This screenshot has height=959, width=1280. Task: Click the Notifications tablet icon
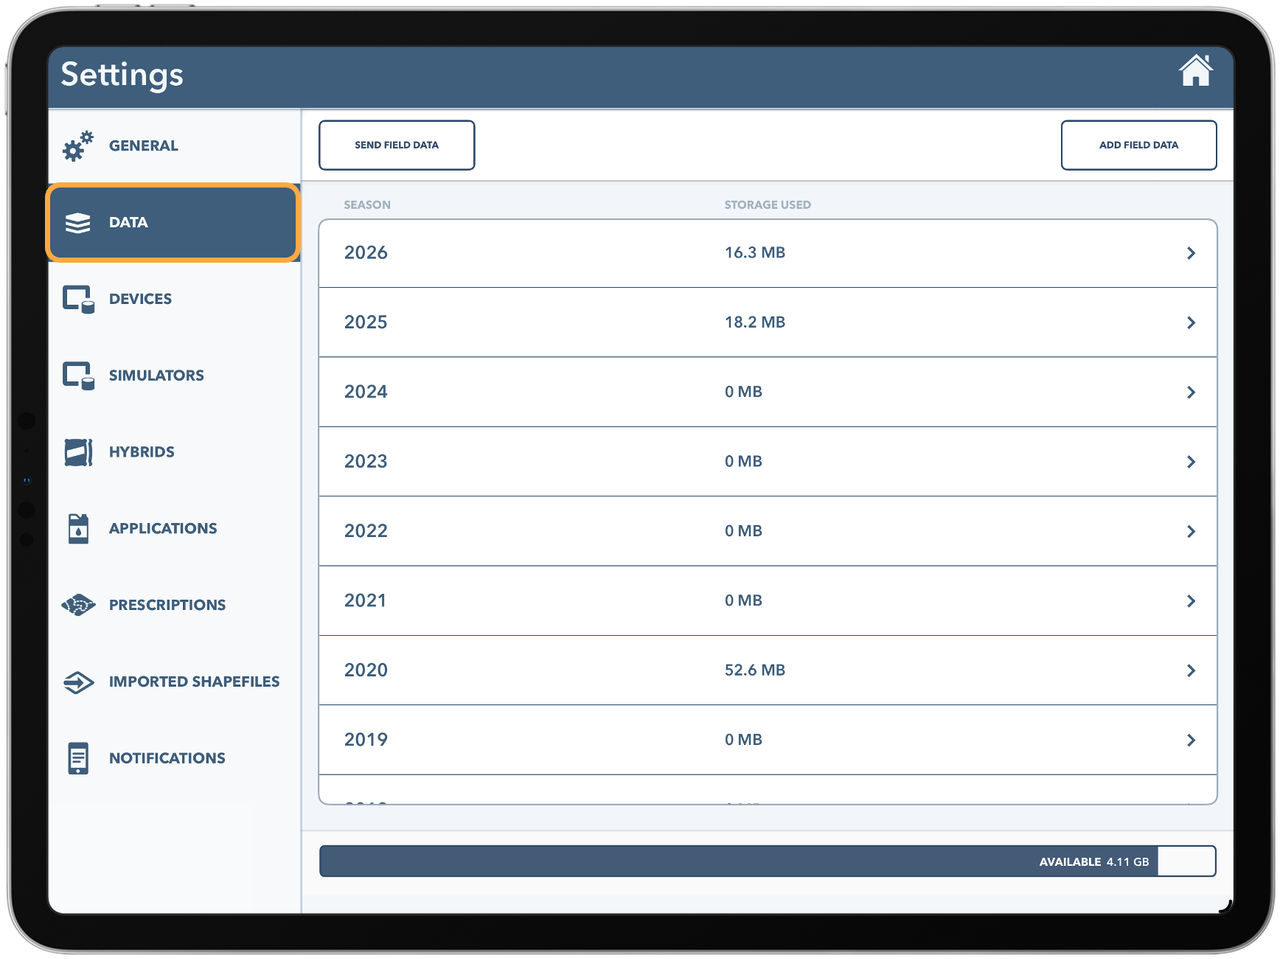tap(78, 758)
